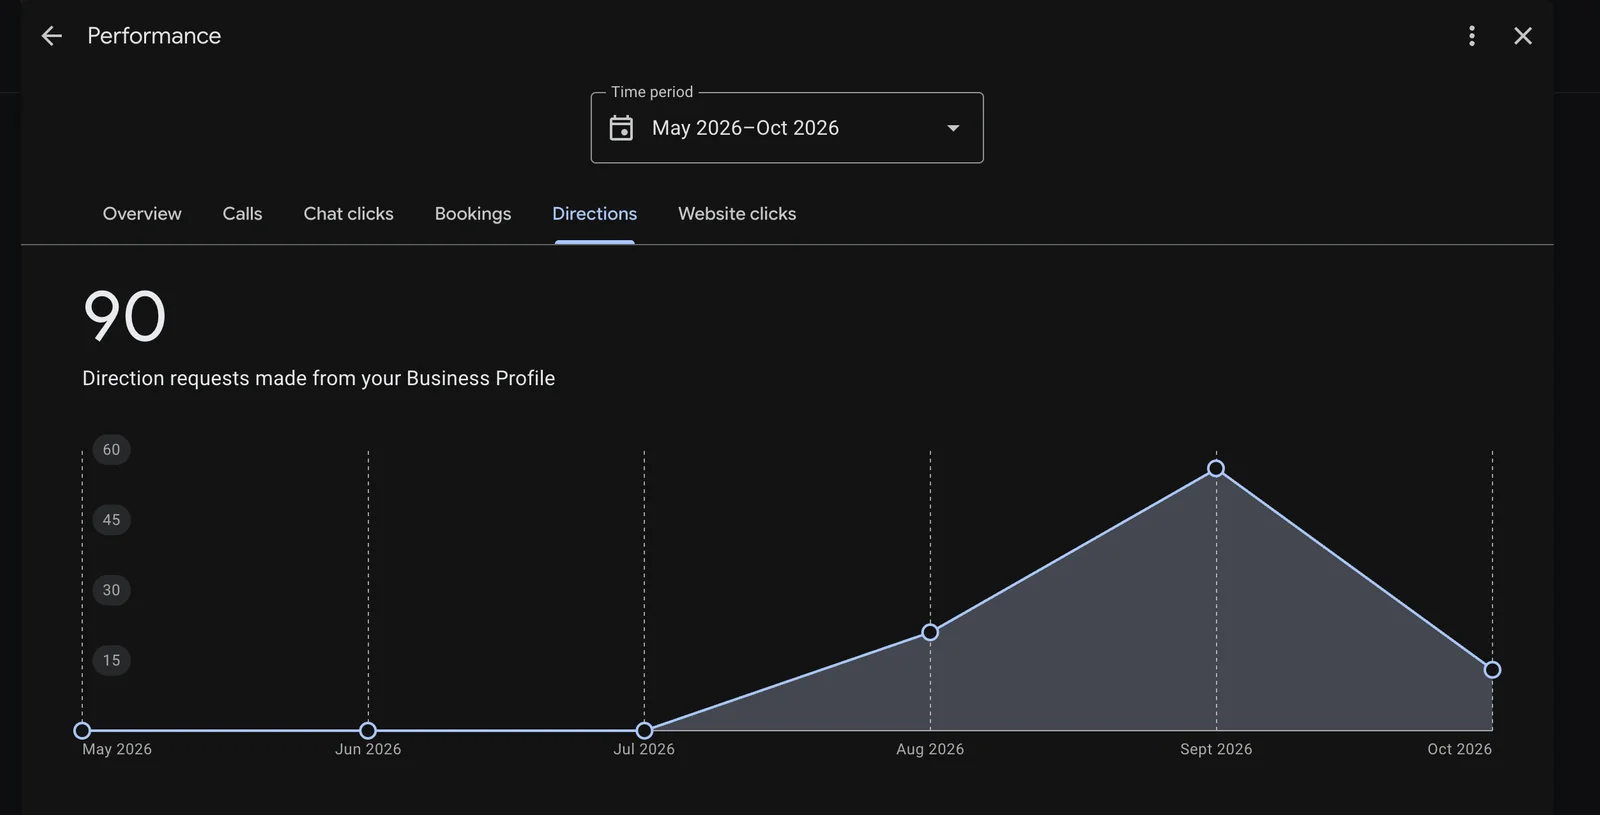The image size is (1600, 815).
Task: Open the Calls tab
Action: [242, 214]
